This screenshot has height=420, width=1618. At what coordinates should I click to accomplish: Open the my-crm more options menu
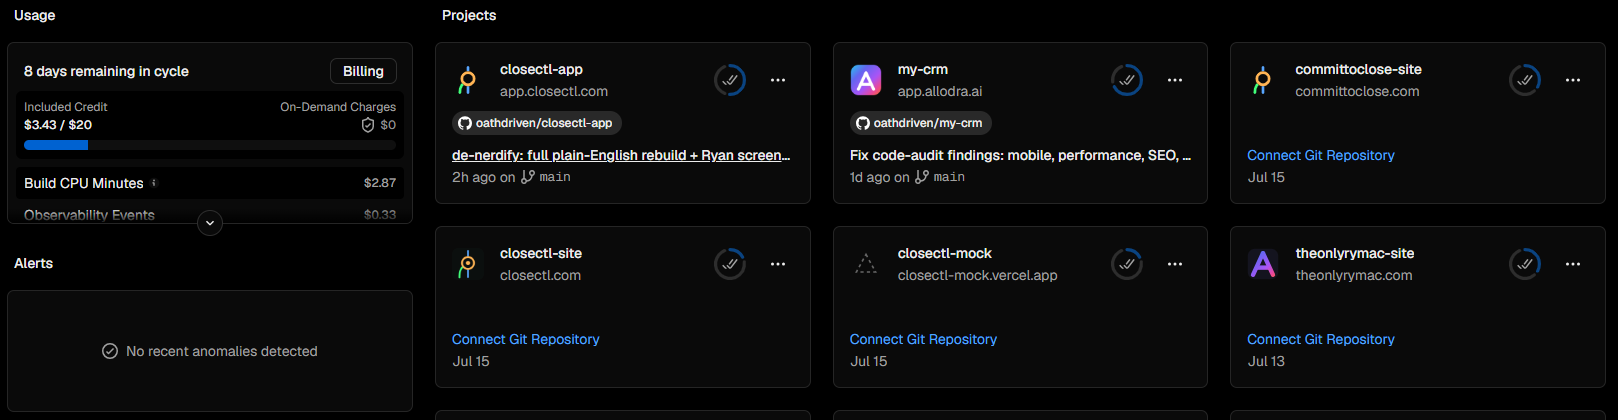pyautogui.click(x=1175, y=80)
